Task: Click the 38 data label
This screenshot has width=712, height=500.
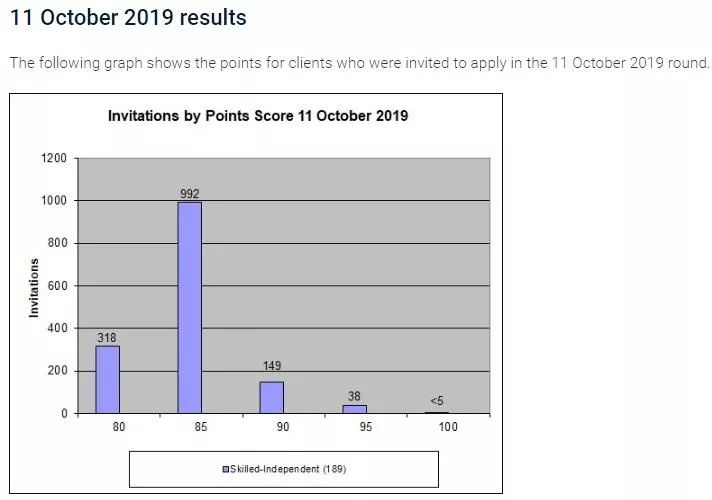Action: (354, 396)
